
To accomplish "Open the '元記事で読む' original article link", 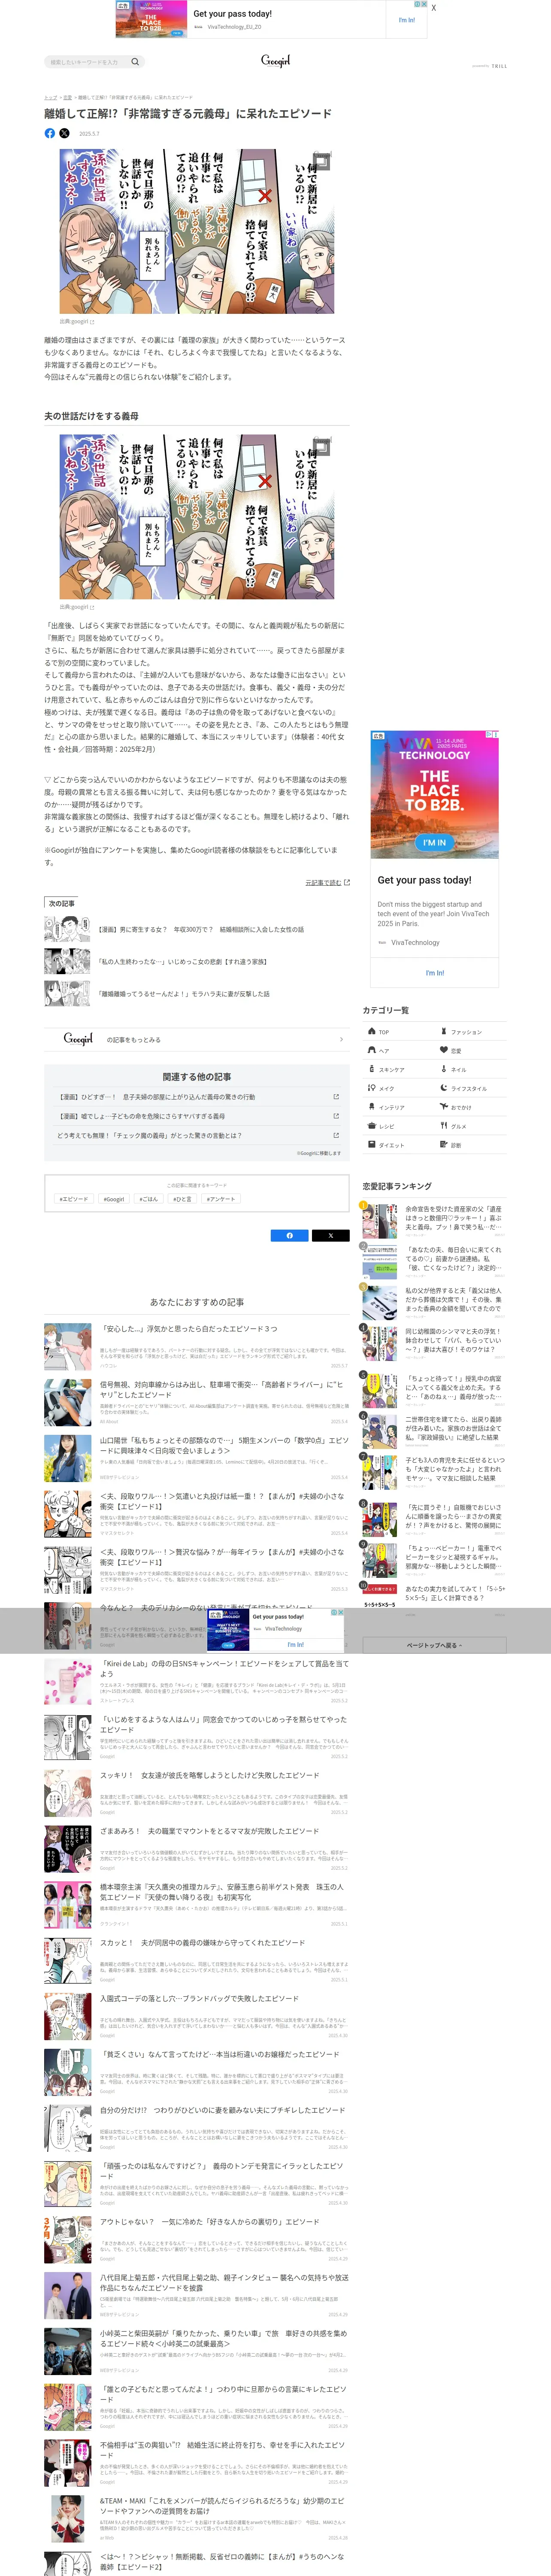I will tap(327, 883).
